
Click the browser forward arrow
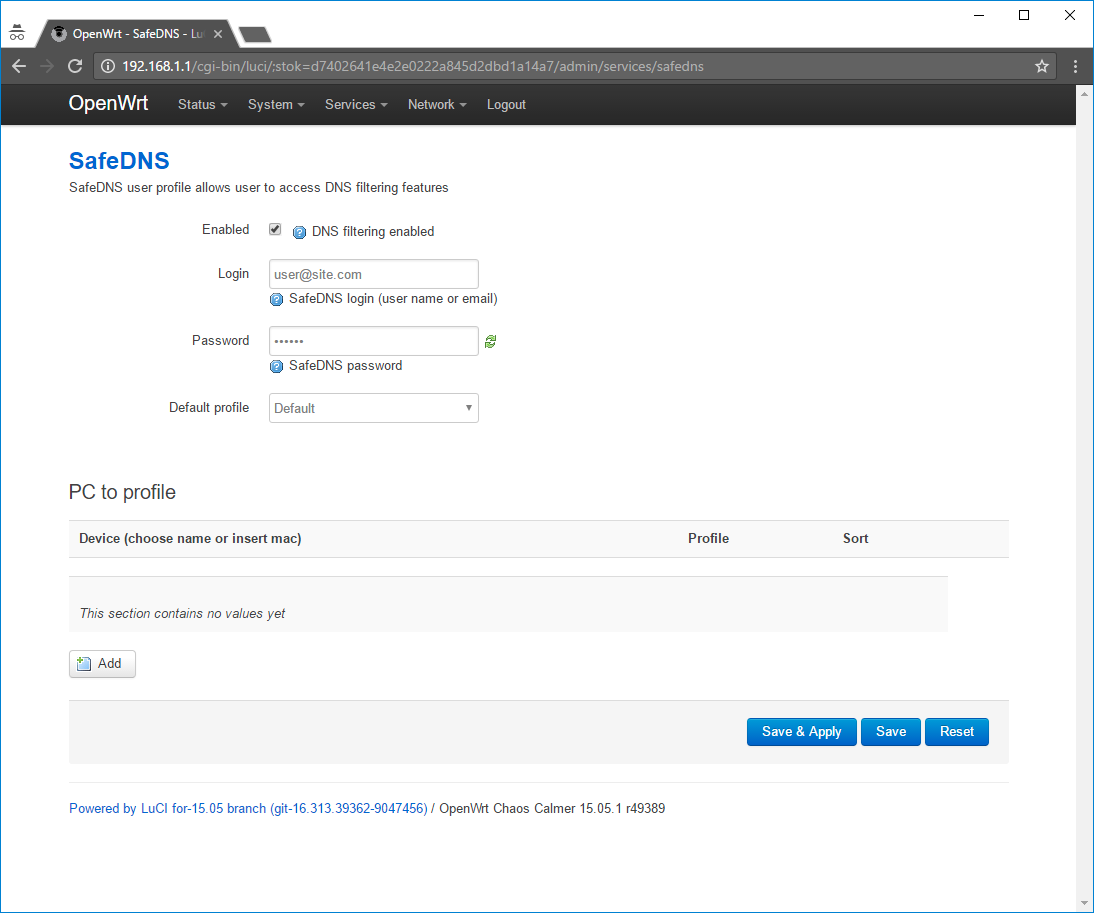[47, 66]
